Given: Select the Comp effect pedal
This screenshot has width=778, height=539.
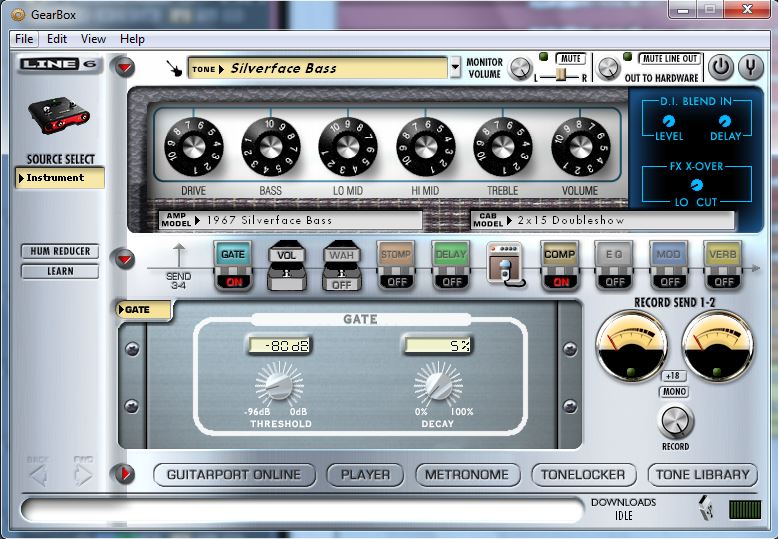Looking at the screenshot, I should click(x=559, y=254).
